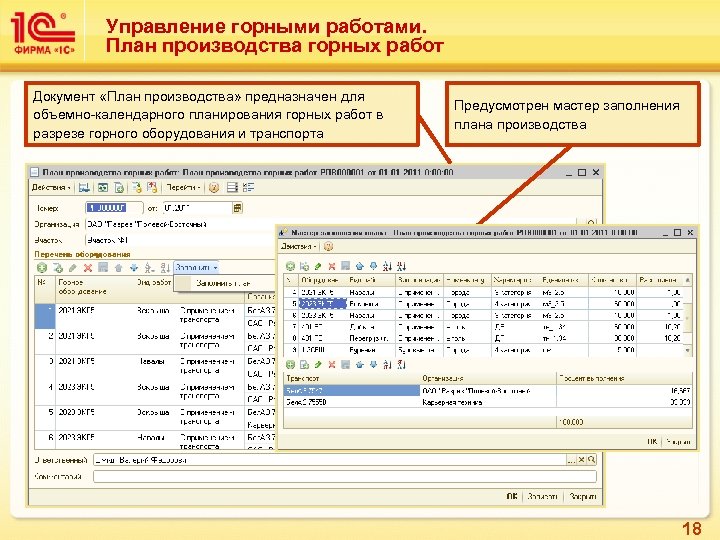Click Записать at the bottom of the plan window
Viewport: 720px width, 540px height.
coord(542,496)
